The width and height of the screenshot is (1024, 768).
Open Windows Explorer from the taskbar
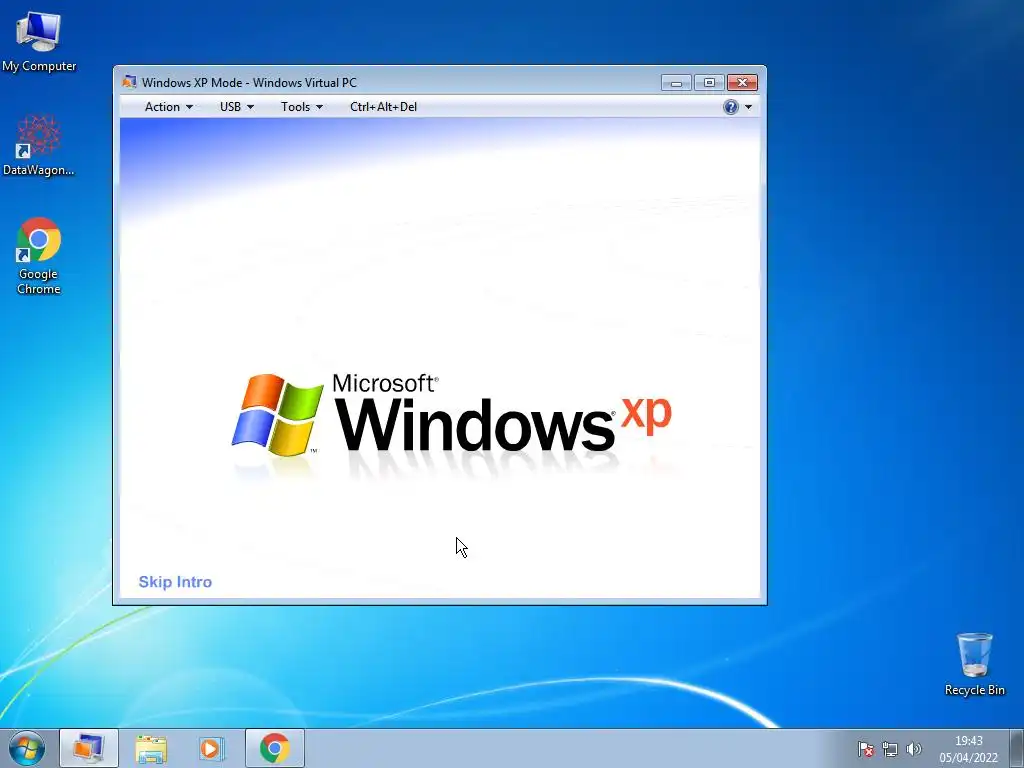pyautogui.click(x=151, y=748)
